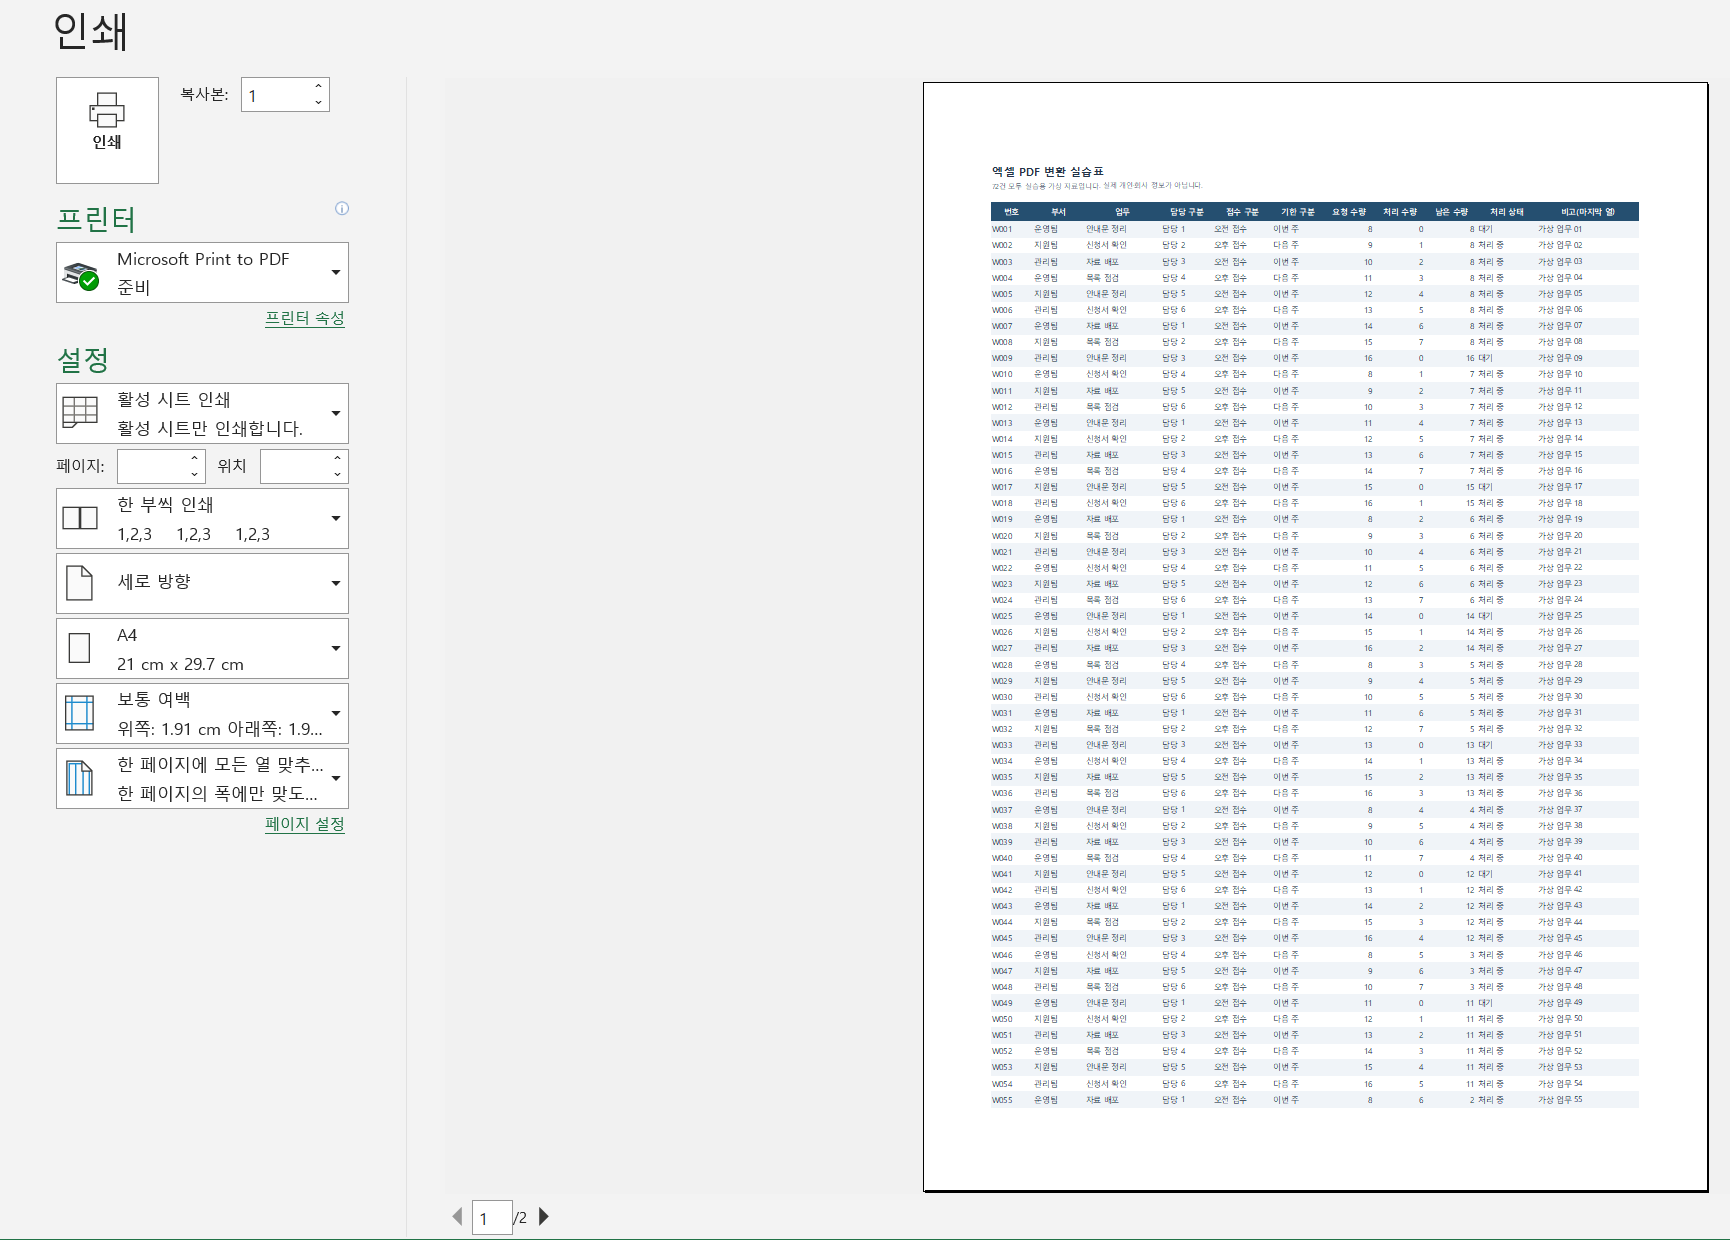Image resolution: width=1730 pixels, height=1240 pixels.
Task: Click the printer ready status icon
Action: coord(81,274)
